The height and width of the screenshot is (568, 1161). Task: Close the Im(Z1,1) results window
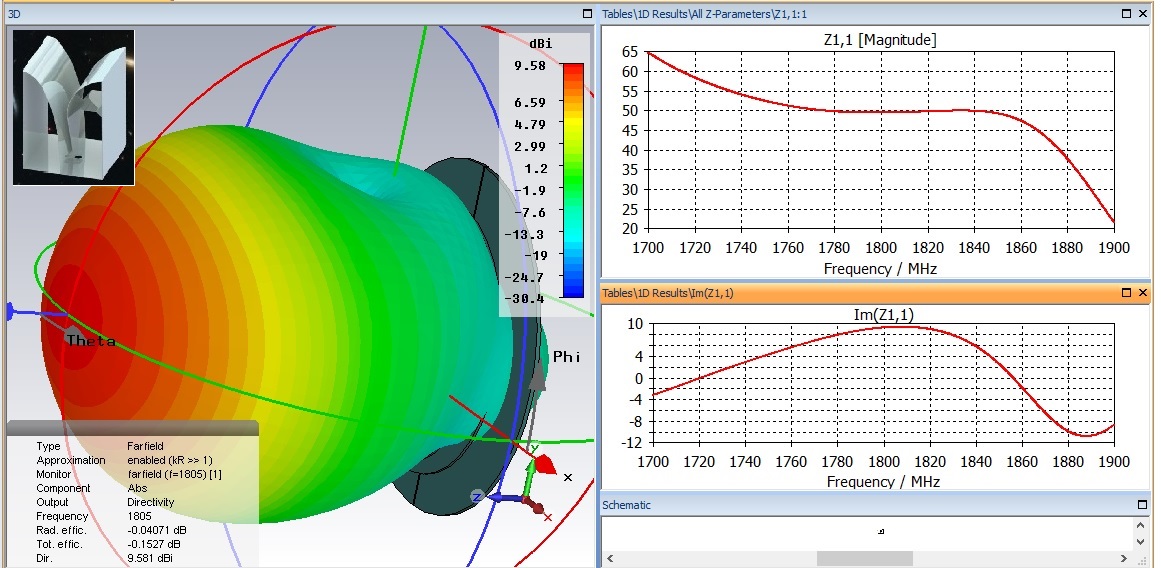(x=1143, y=292)
